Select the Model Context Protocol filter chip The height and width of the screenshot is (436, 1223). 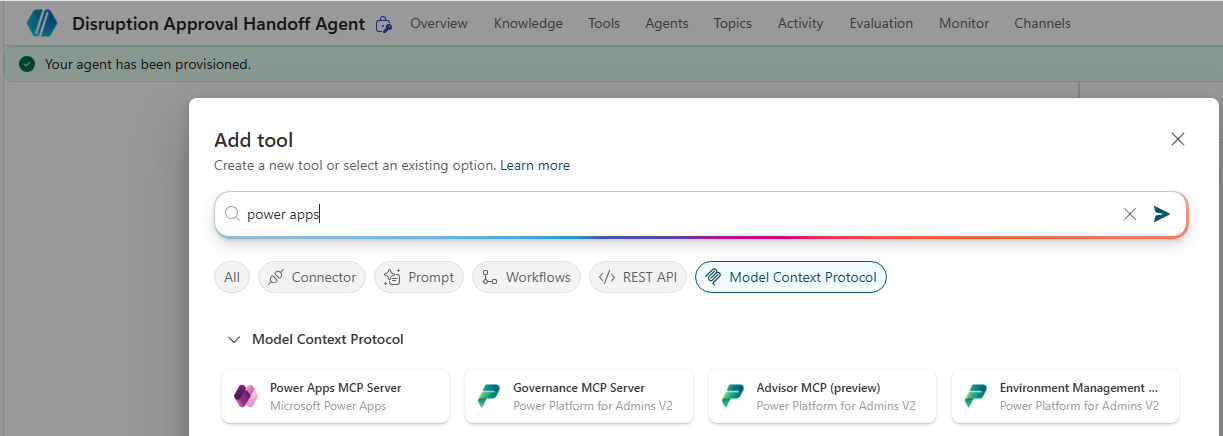[791, 277]
